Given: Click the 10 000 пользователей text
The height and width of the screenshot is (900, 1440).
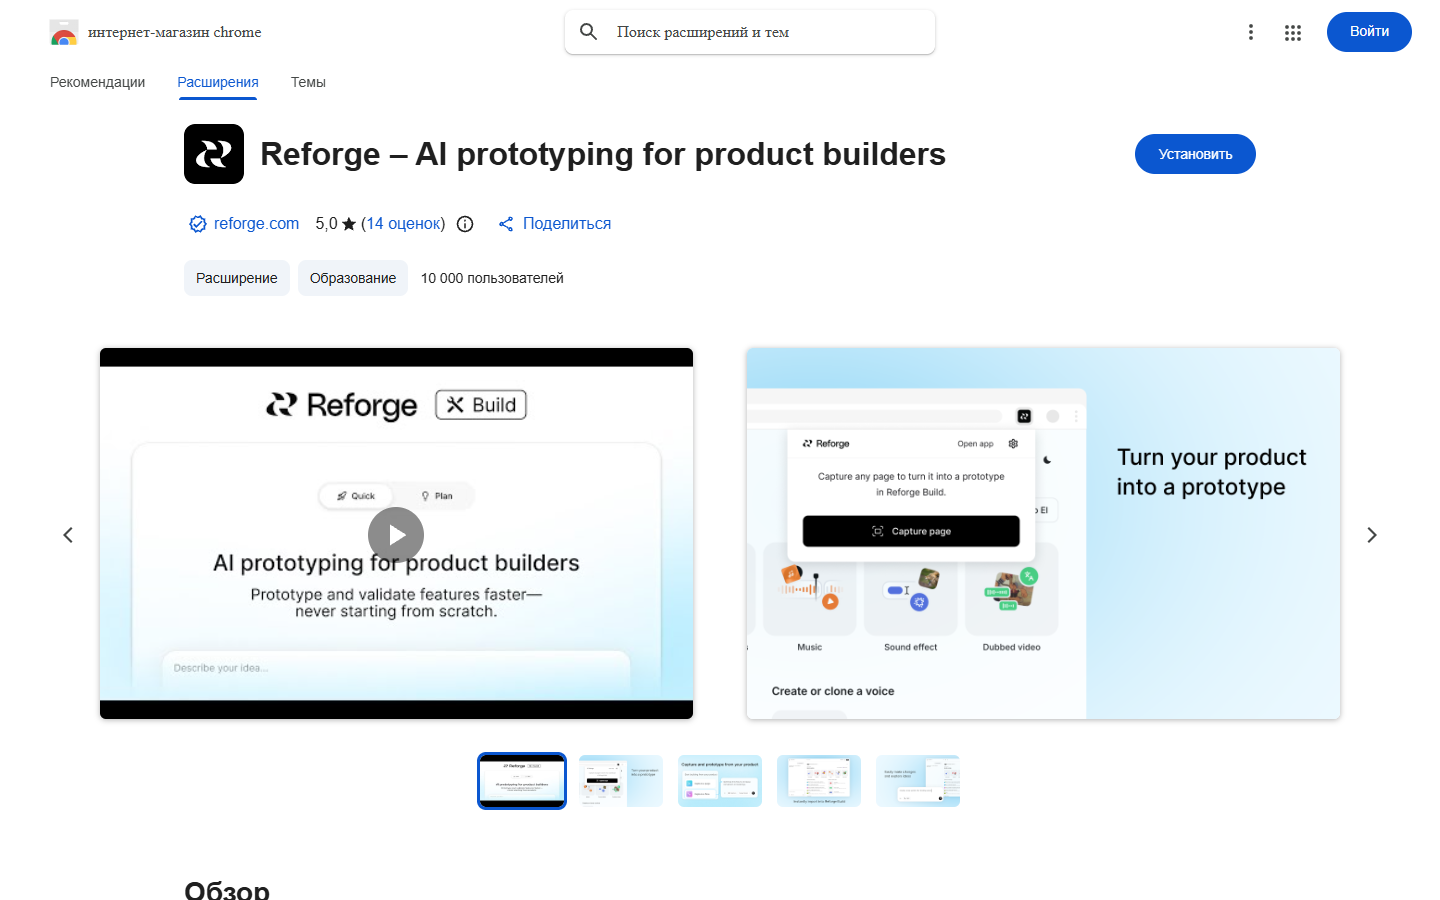Looking at the screenshot, I should (x=492, y=278).
